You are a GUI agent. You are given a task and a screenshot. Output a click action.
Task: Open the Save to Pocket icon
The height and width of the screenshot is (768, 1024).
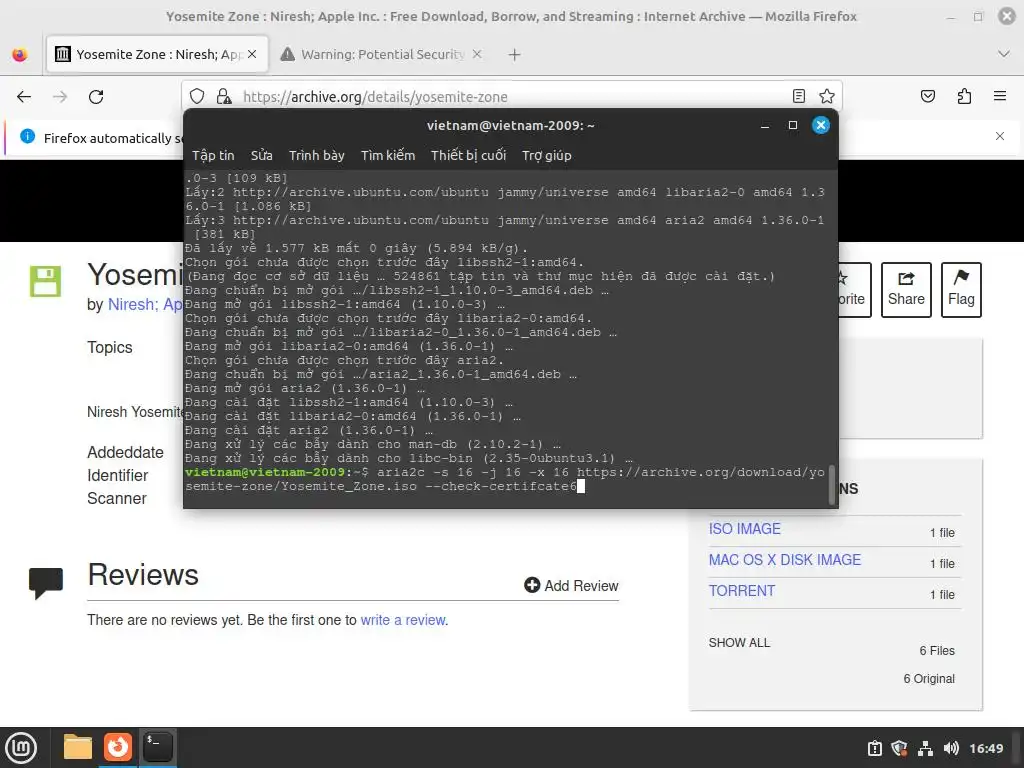pos(927,97)
